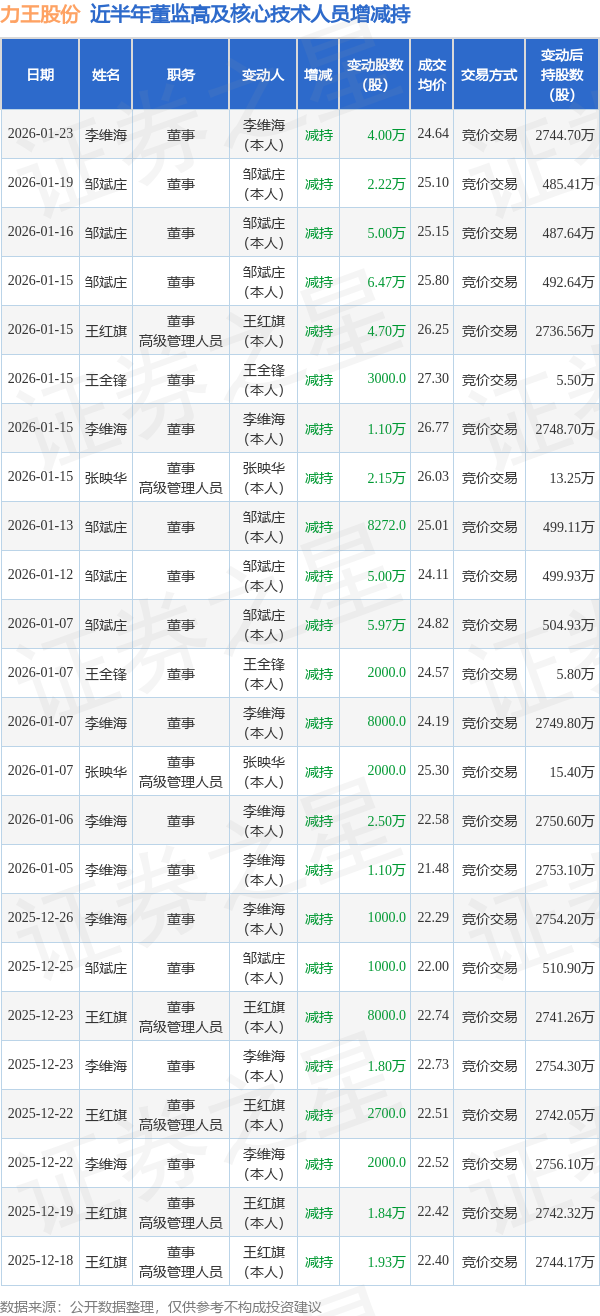This screenshot has height=1316, width=600.
Task: Click the 变动人 column header
Action: point(263,75)
